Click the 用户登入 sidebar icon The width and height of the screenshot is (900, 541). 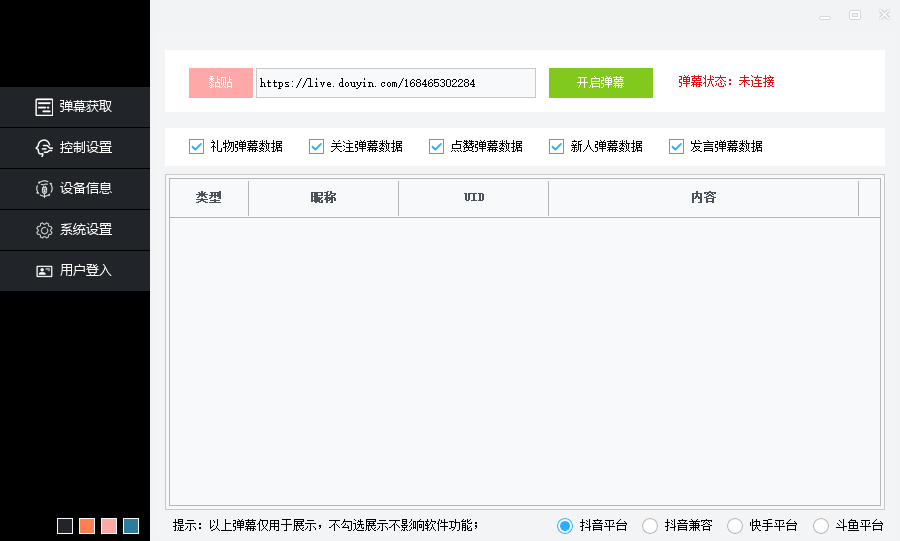[x=44, y=271]
